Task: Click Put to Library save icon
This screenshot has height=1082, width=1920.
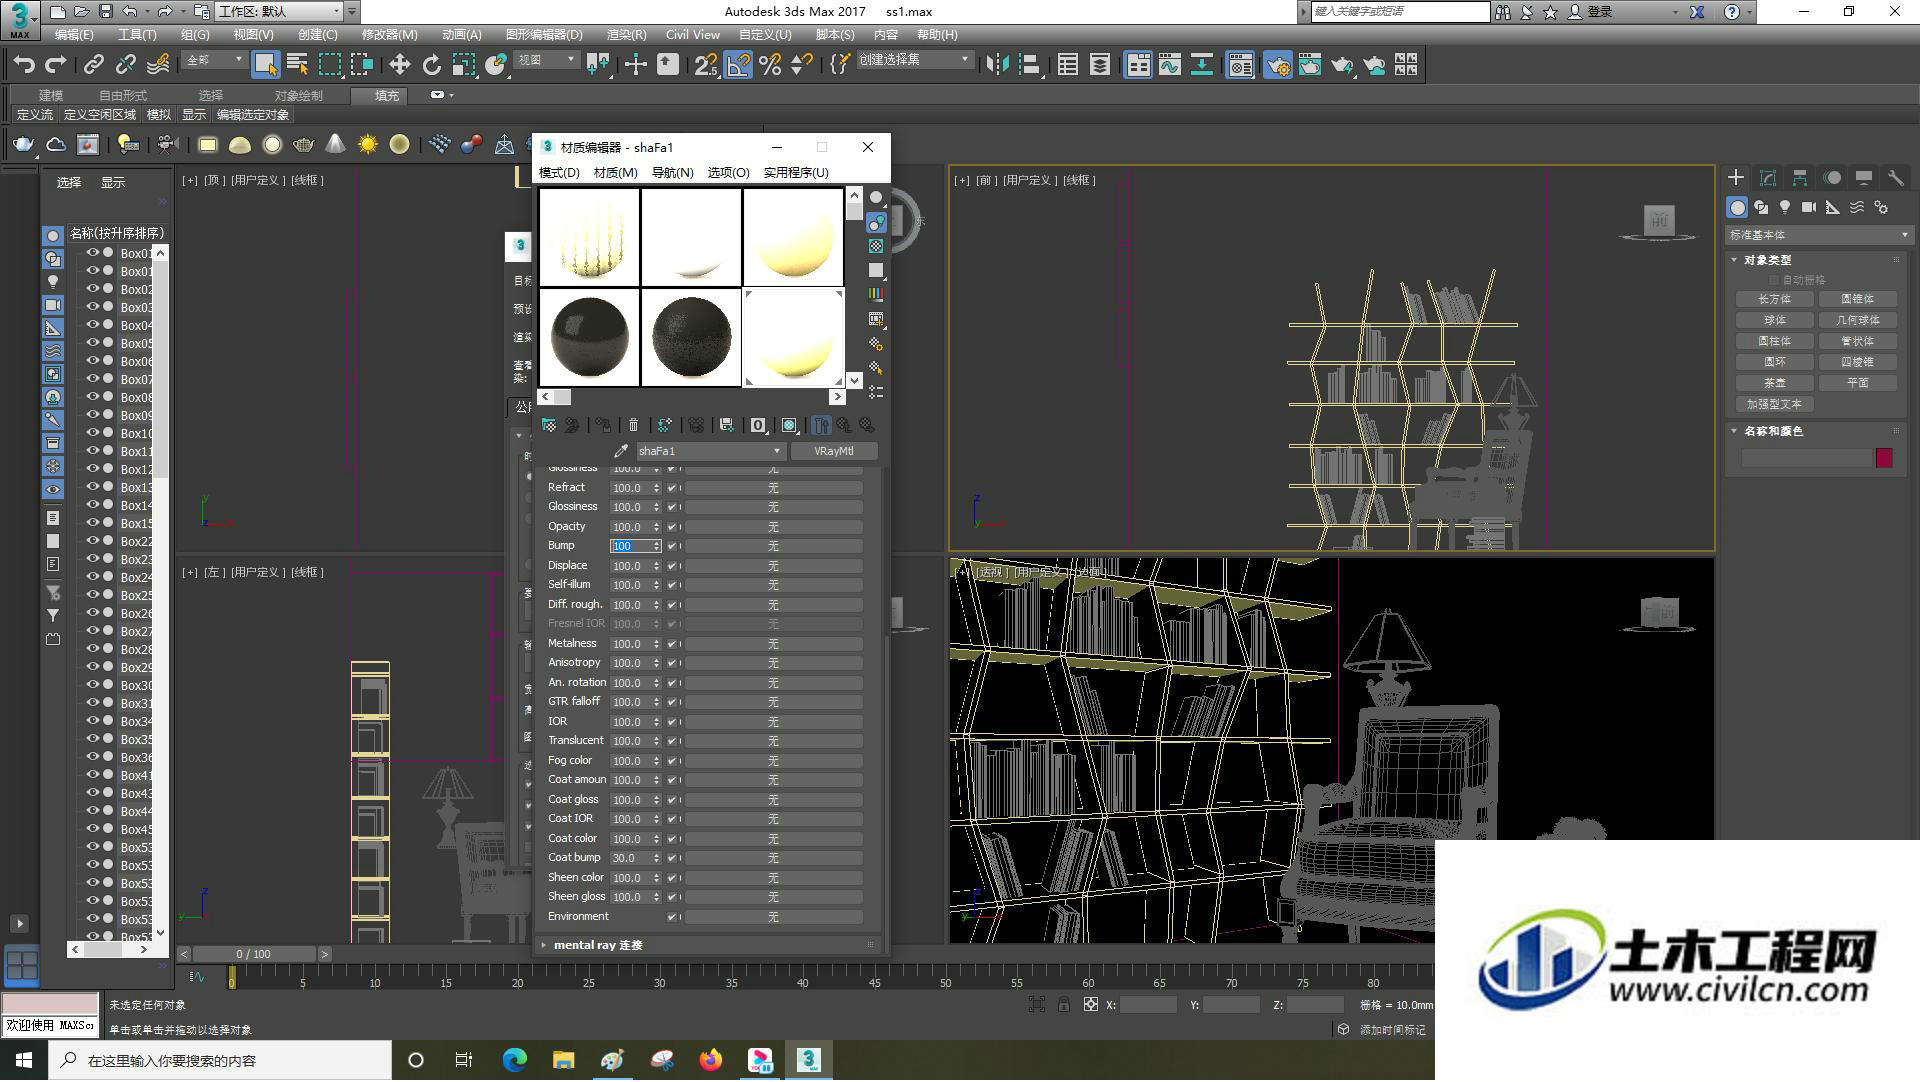Action: click(726, 425)
